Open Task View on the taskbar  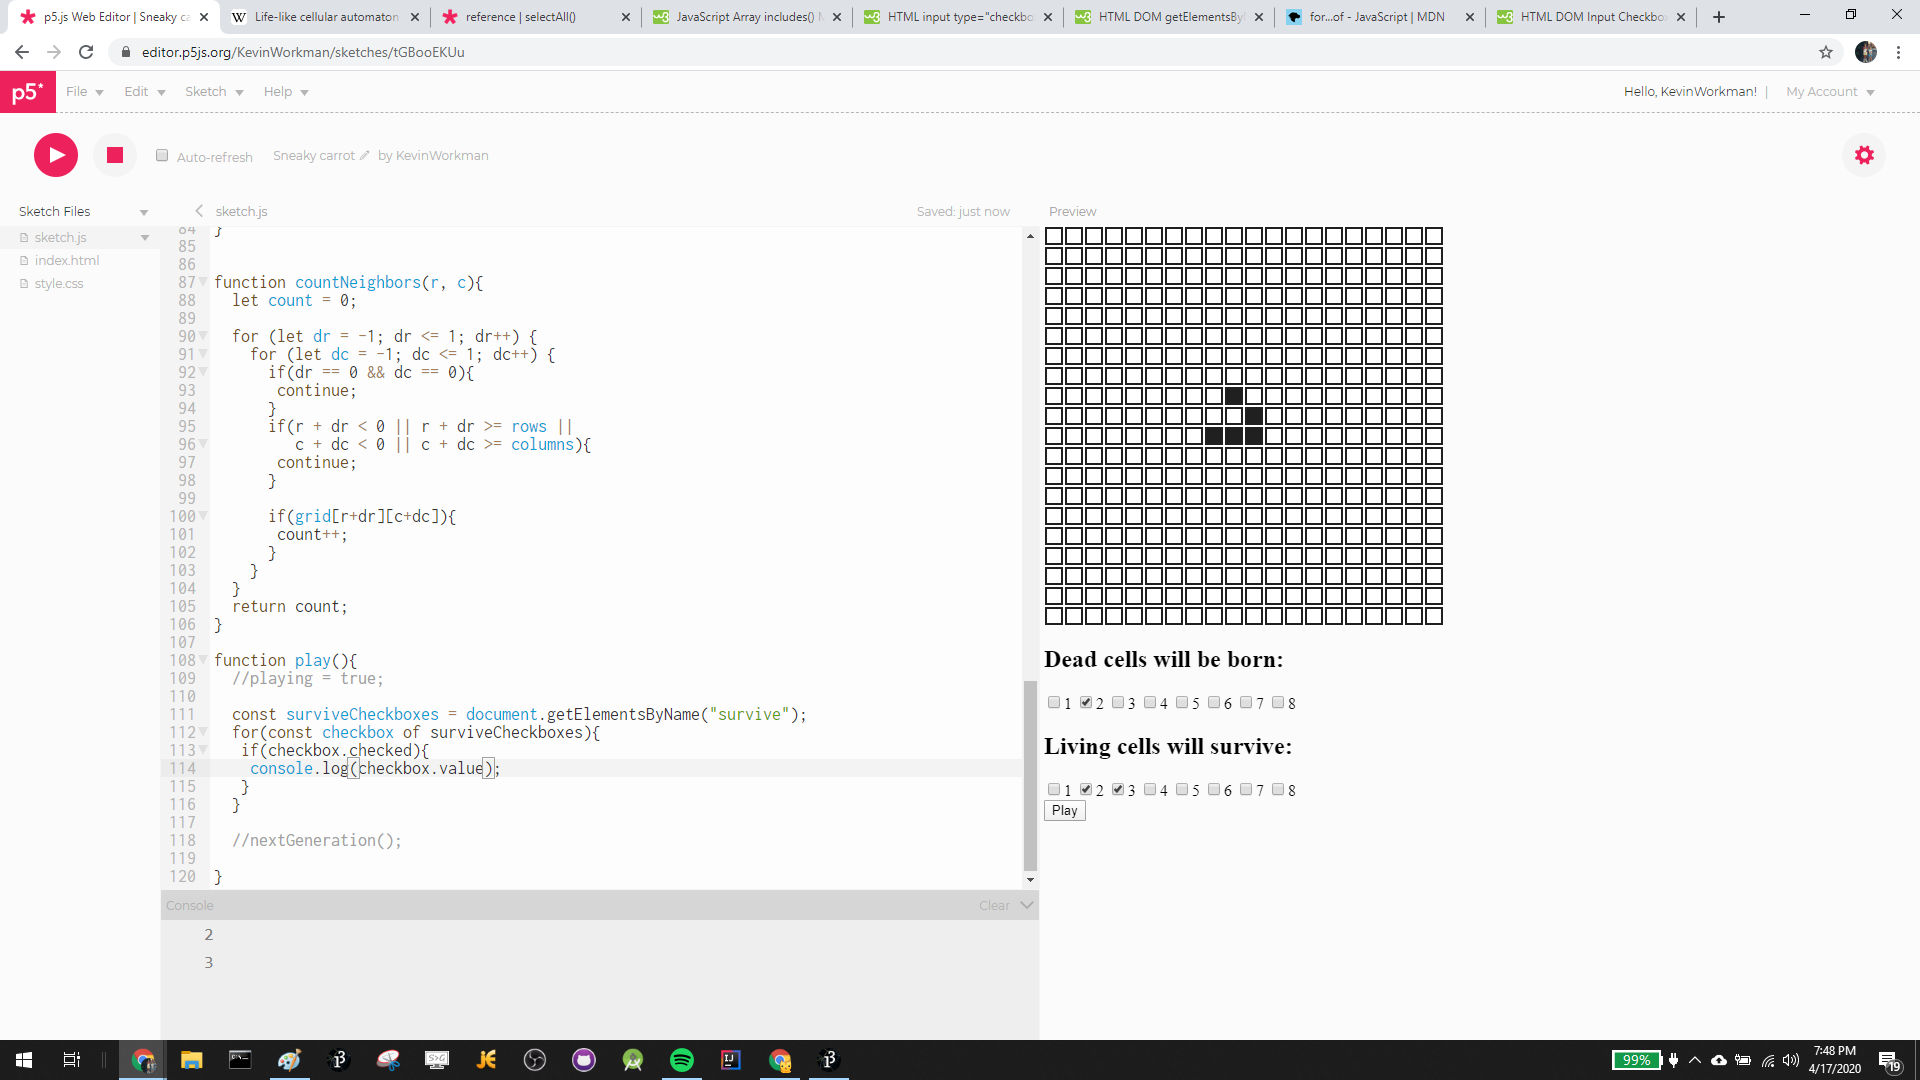[x=71, y=1060]
